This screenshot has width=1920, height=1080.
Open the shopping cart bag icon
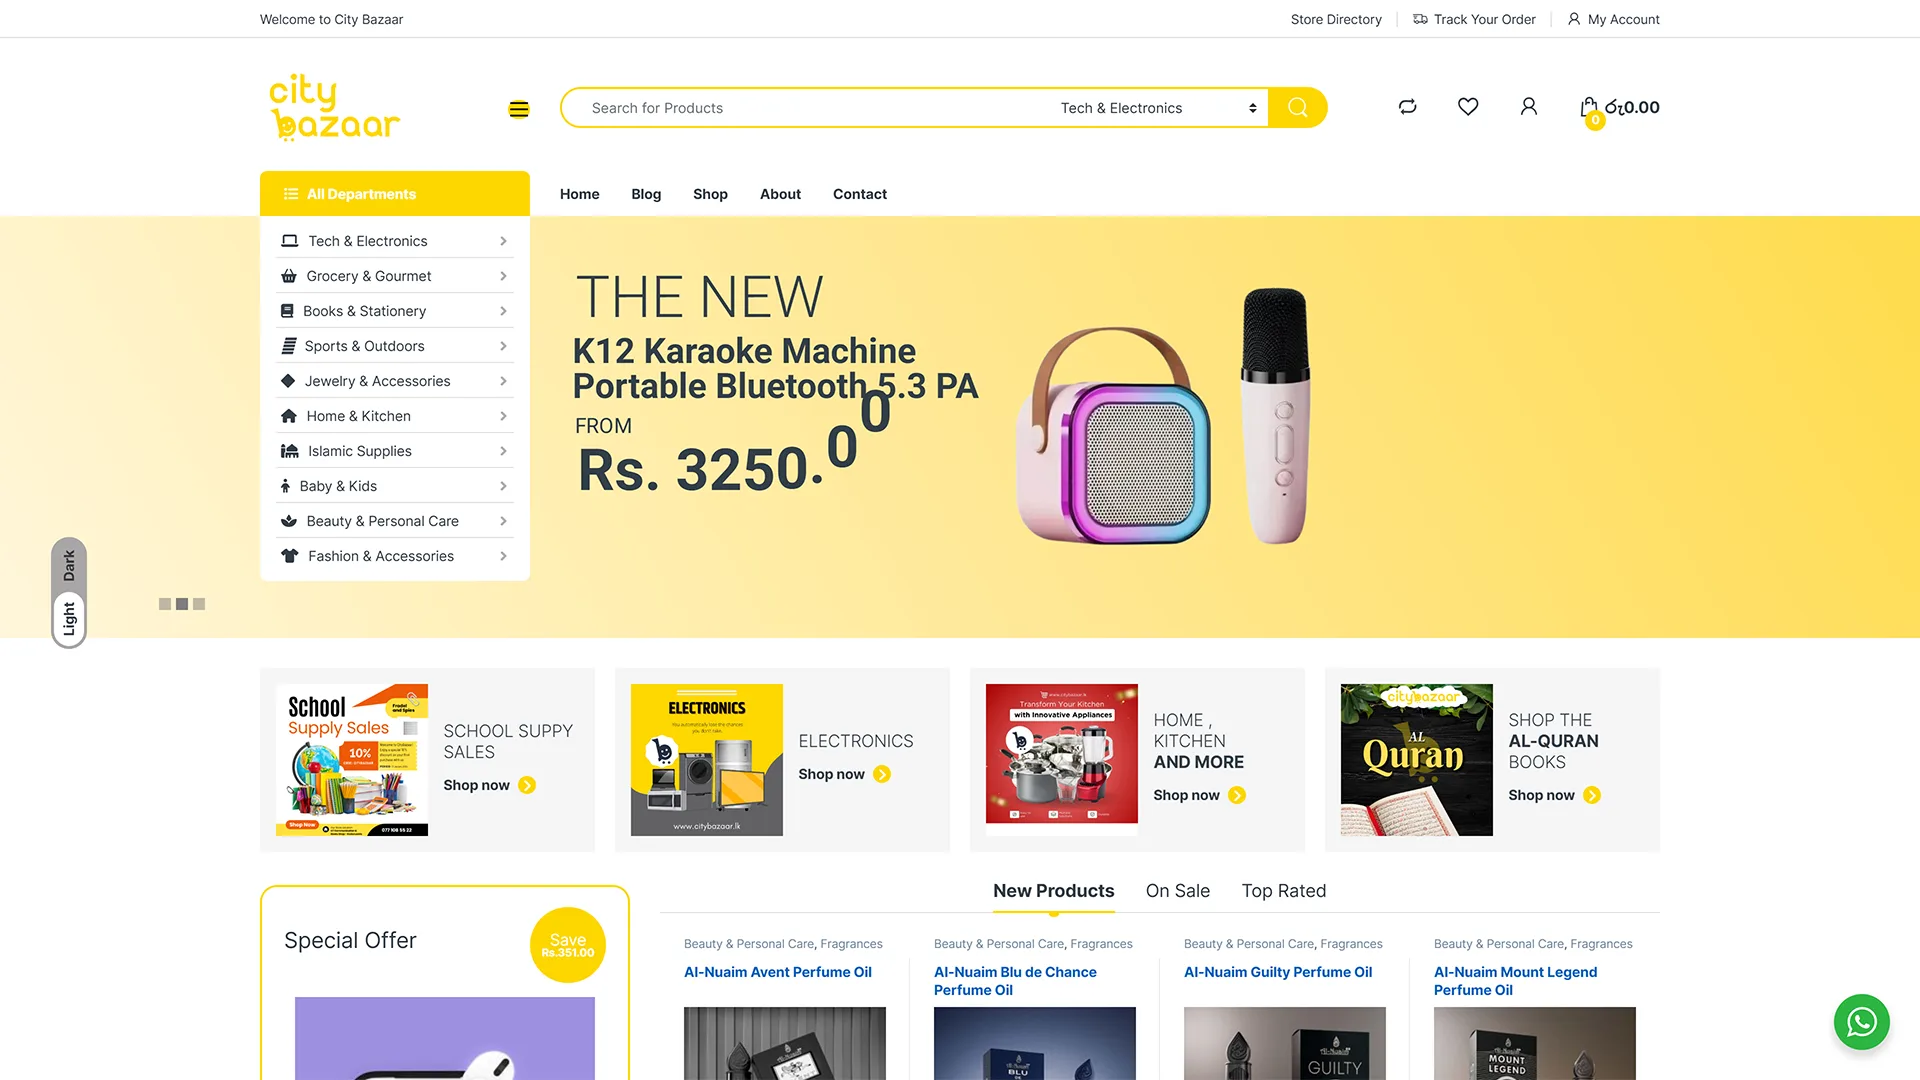(1588, 108)
